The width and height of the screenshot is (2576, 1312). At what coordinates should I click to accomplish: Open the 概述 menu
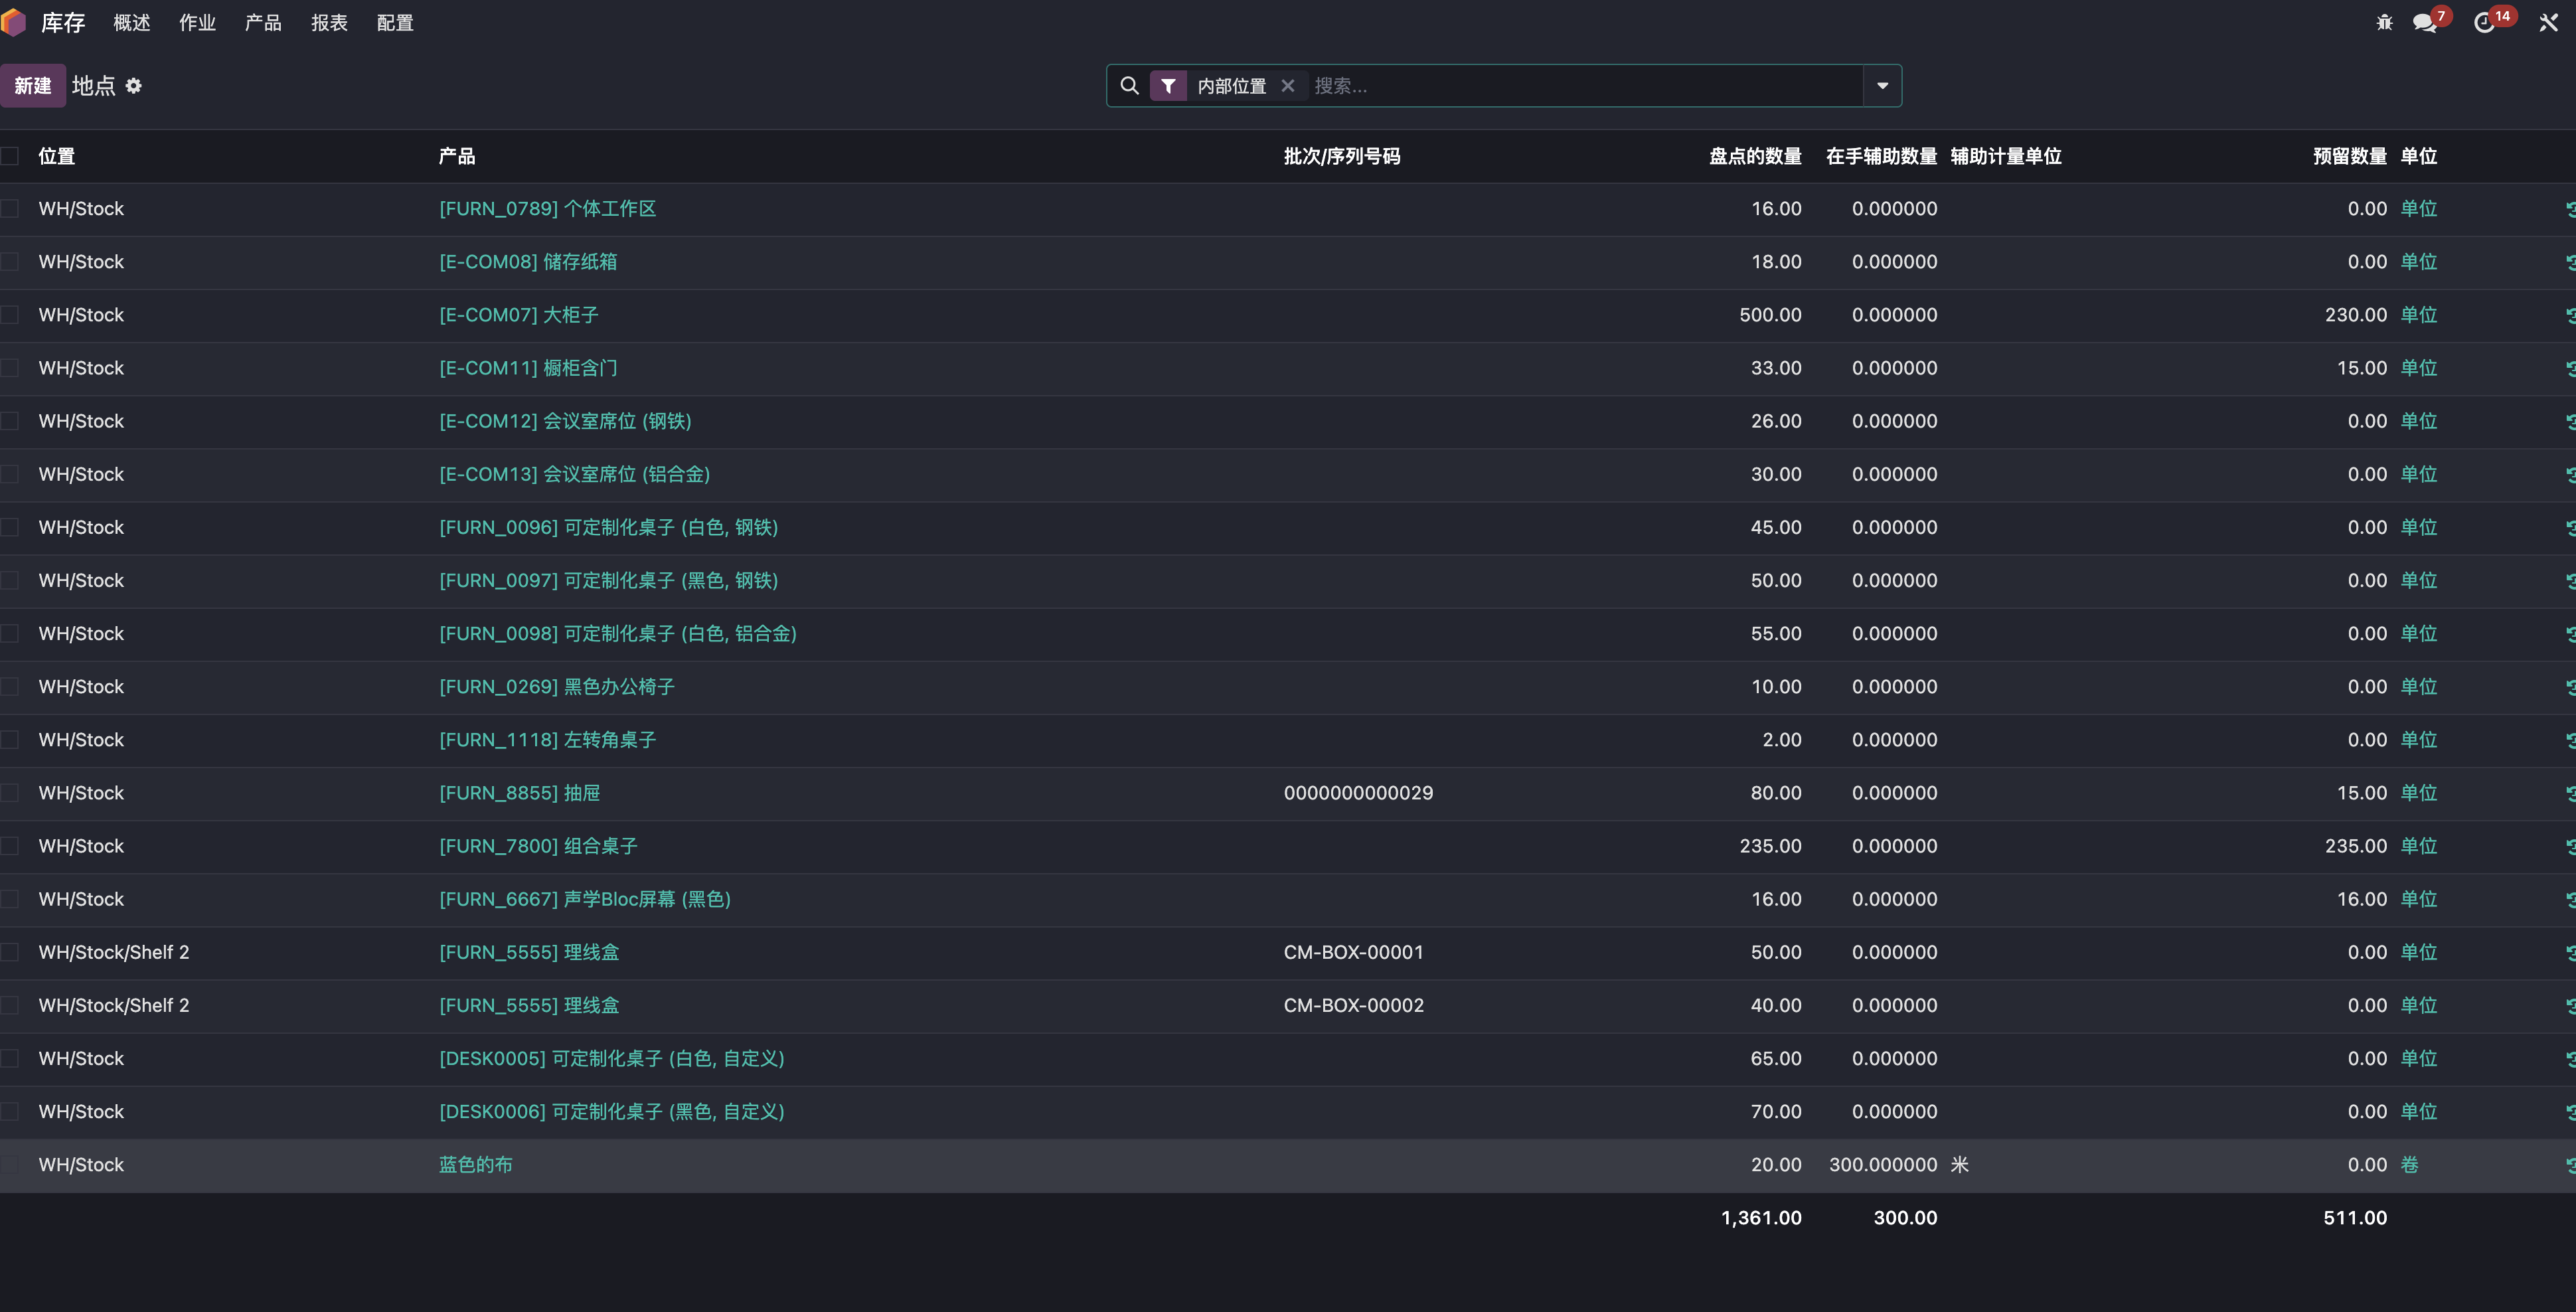(x=132, y=22)
